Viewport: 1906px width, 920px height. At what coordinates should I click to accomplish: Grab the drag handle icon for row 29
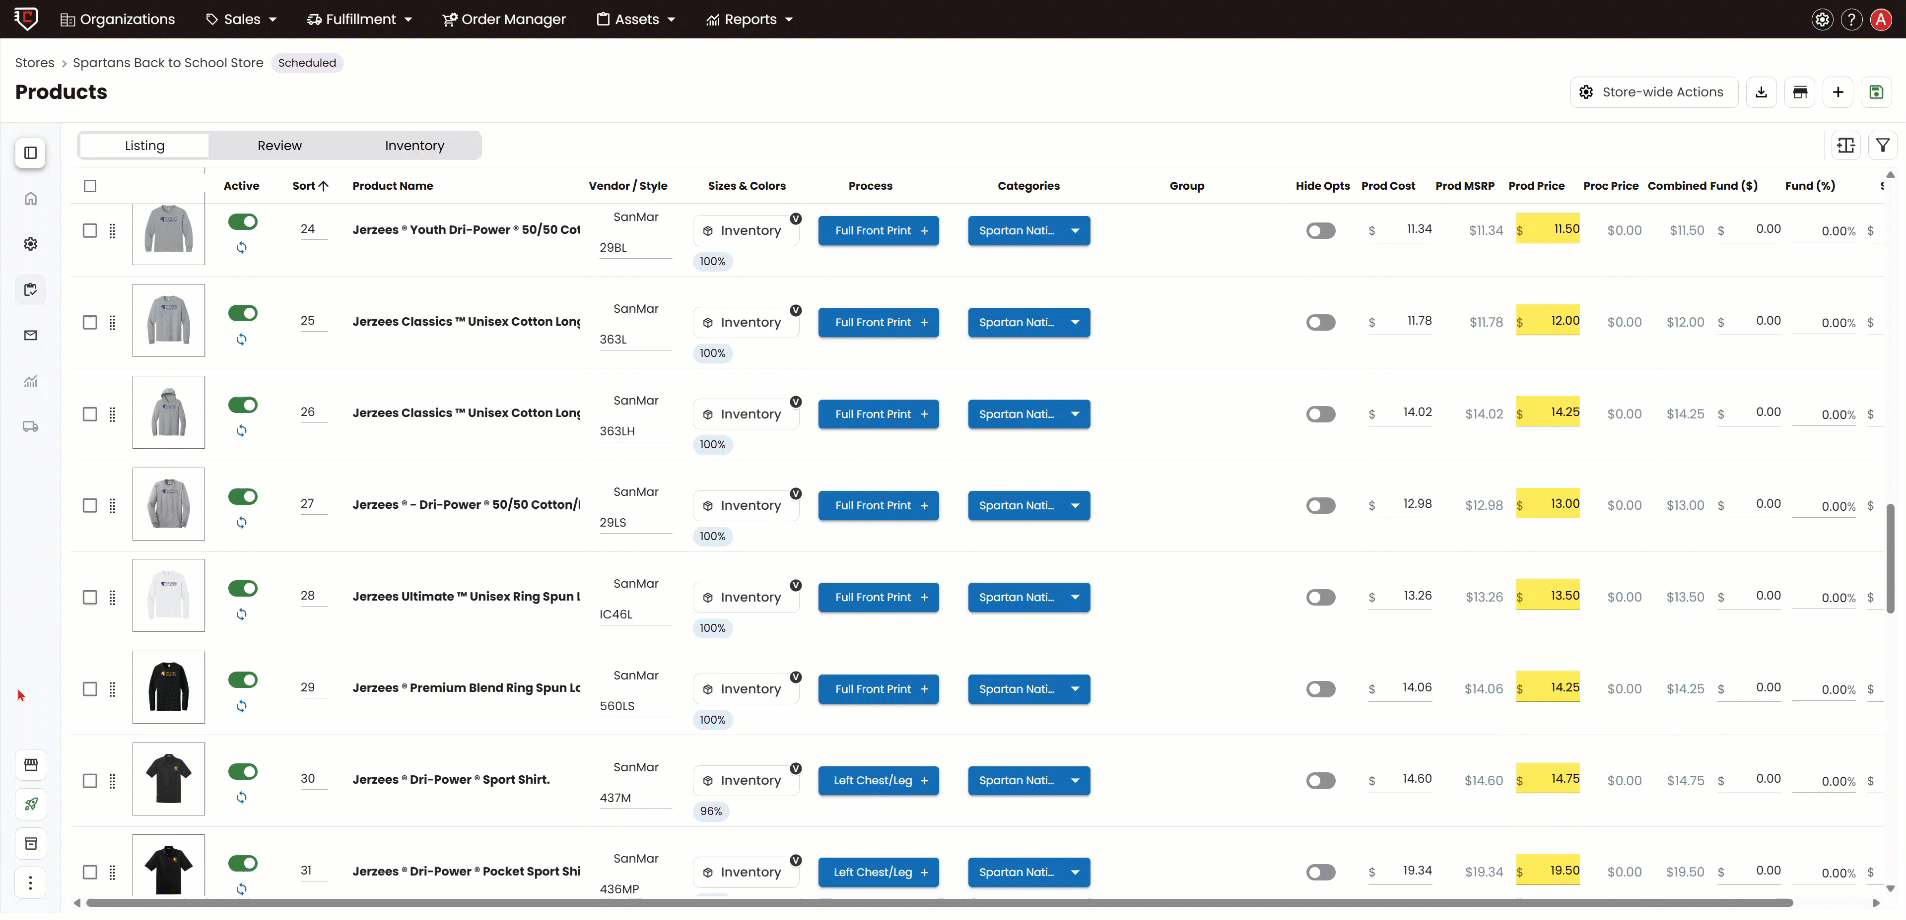coord(112,689)
